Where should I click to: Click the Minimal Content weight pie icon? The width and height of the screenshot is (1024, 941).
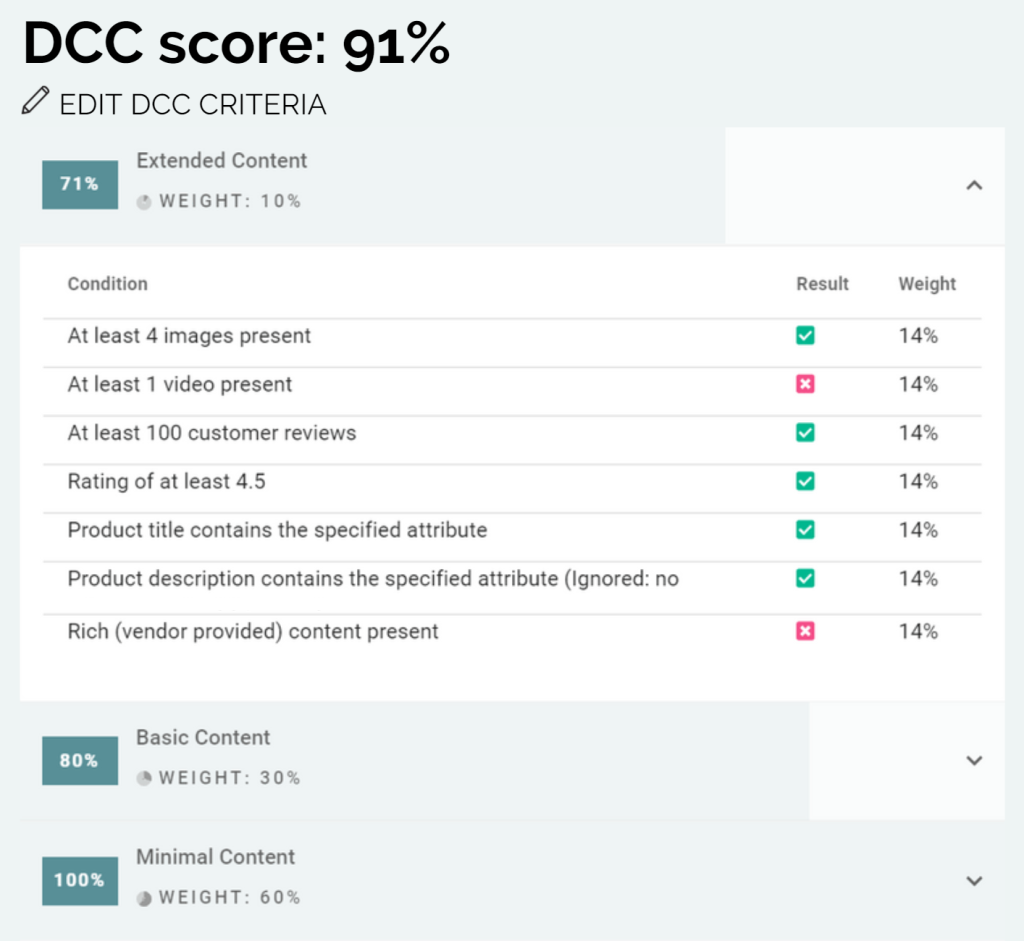pos(144,898)
